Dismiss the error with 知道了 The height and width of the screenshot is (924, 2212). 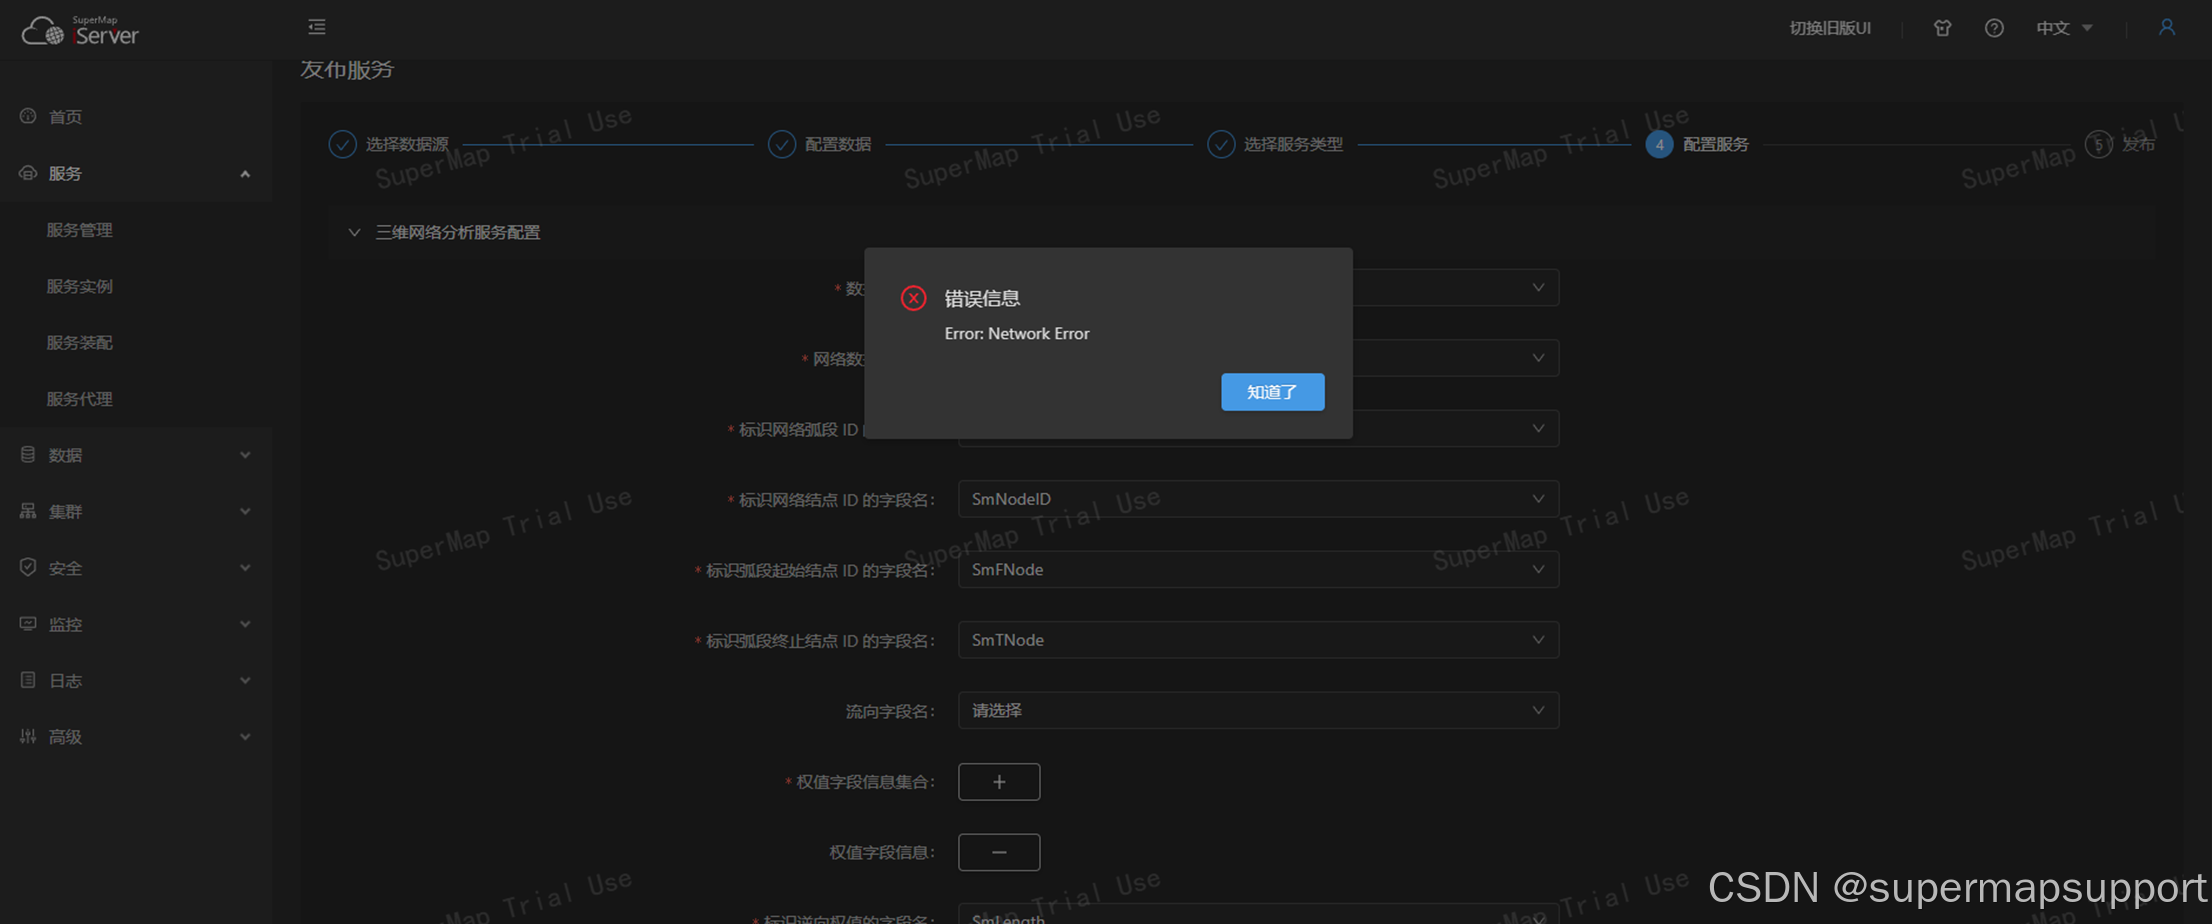(x=1272, y=391)
